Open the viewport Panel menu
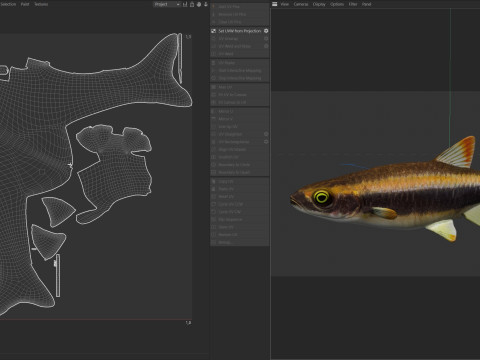Viewport: 480px width, 360px height. (366, 4)
